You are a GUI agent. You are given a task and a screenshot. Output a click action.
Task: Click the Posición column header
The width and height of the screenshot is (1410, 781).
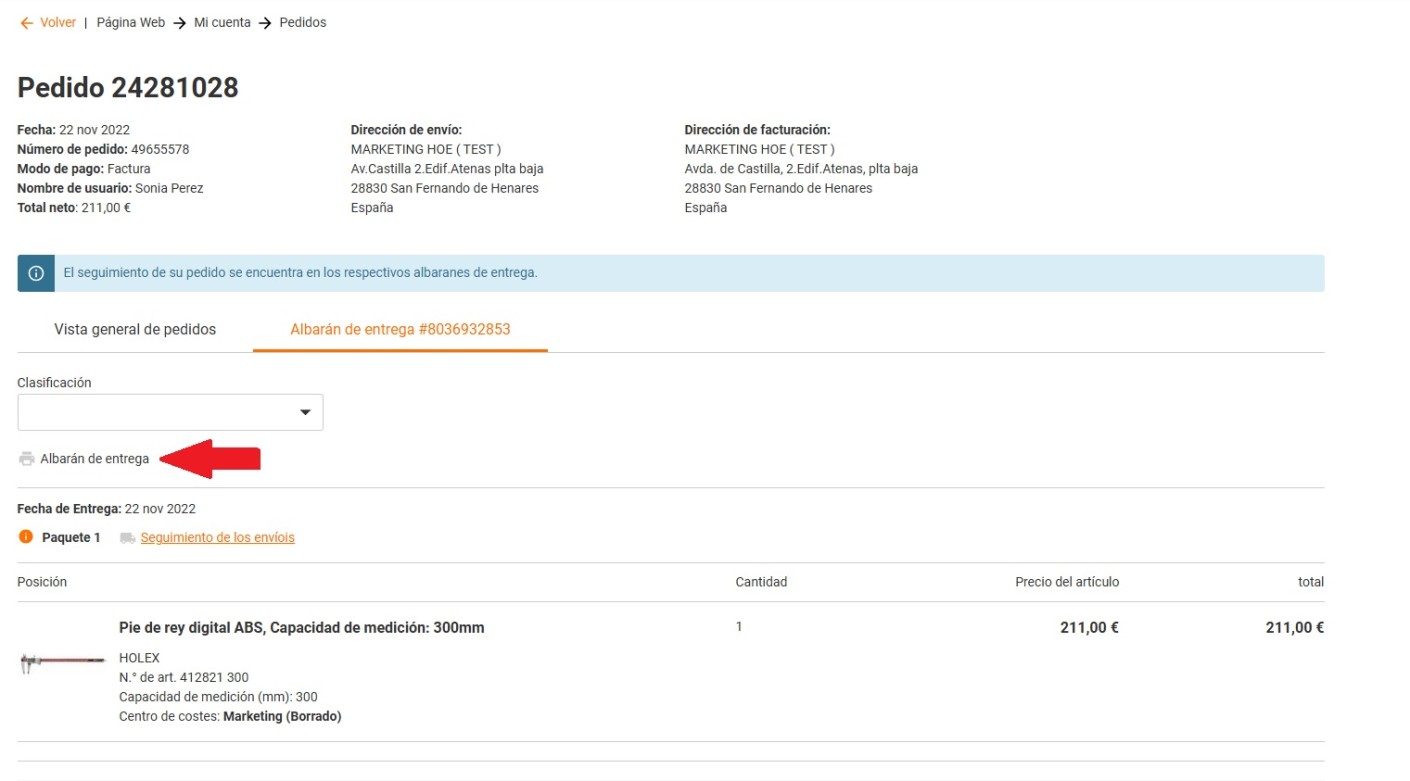[x=42, y=582]
